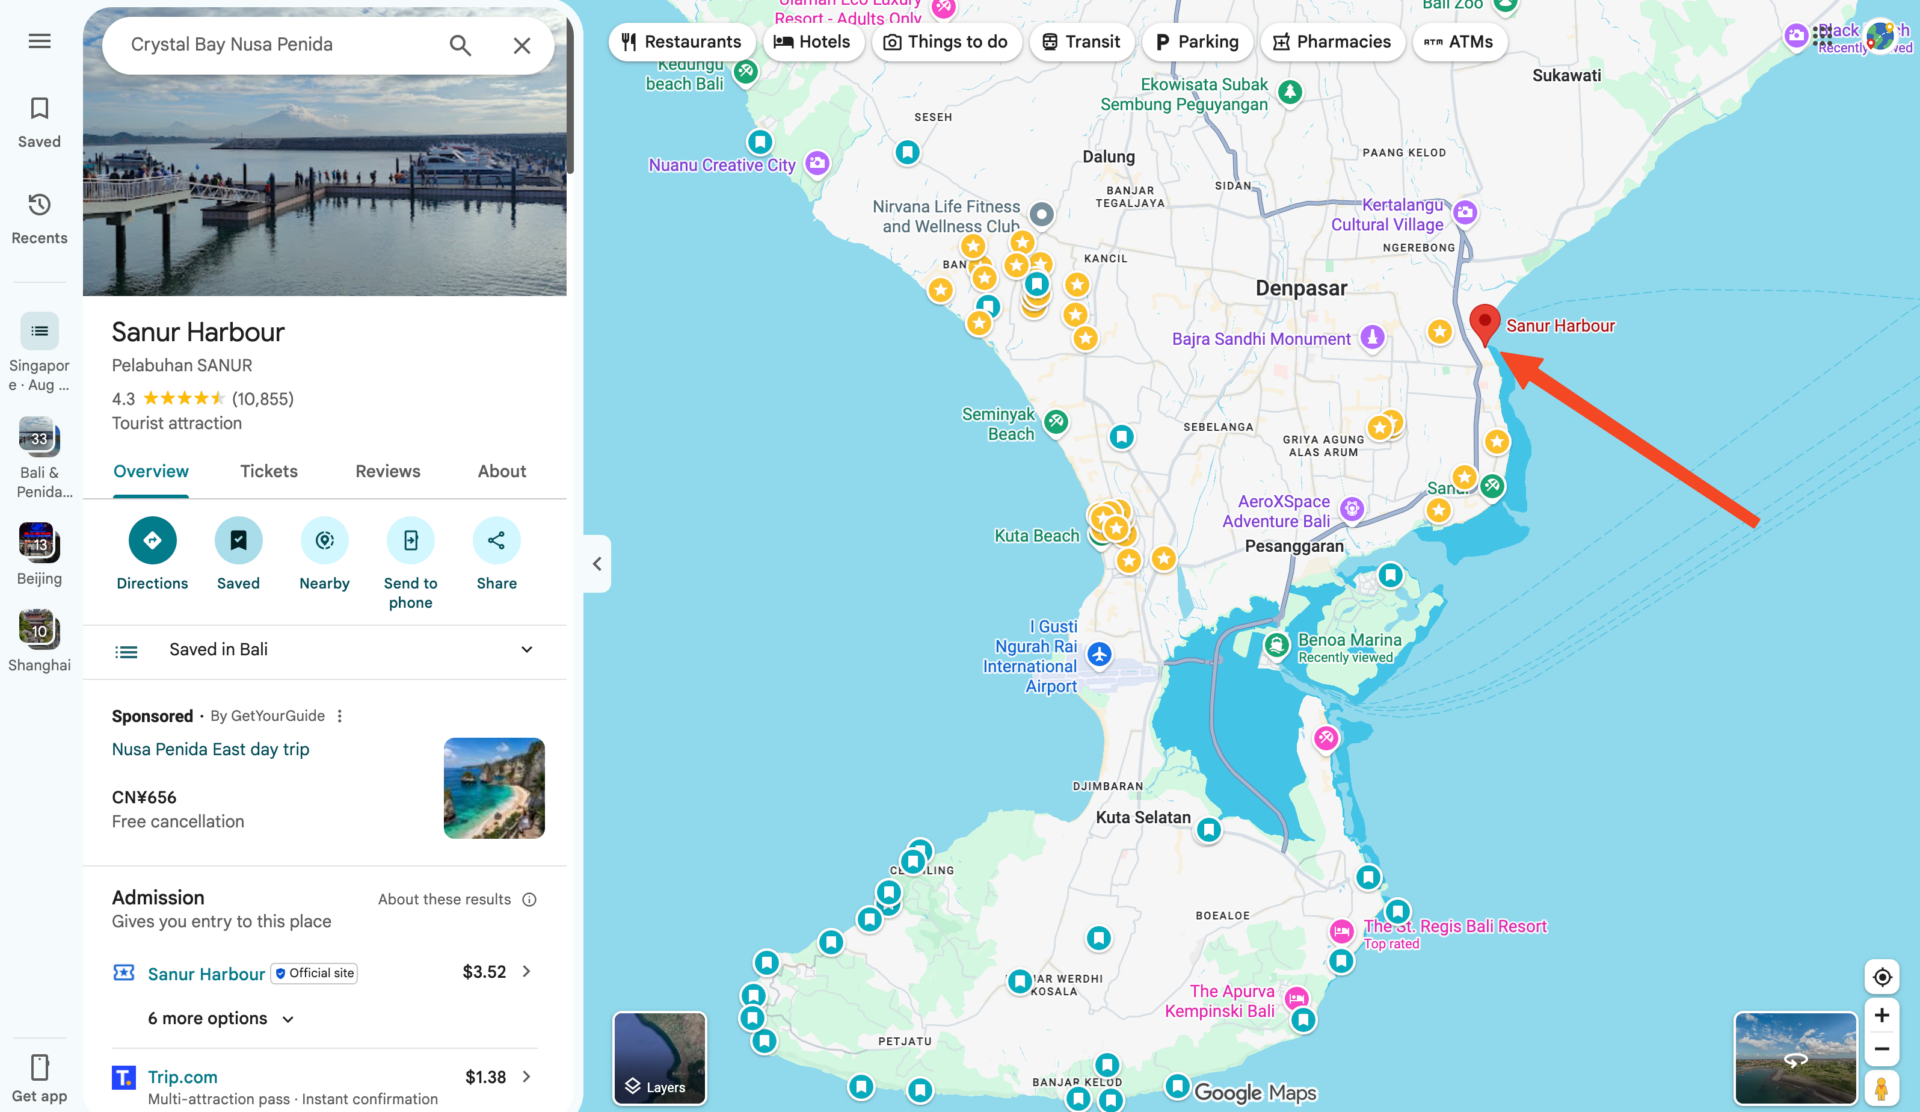Open the Get app sidebar item
Viewport: 1920px width, 1112px height.
pyautogui.click(x=39, y=1078)
